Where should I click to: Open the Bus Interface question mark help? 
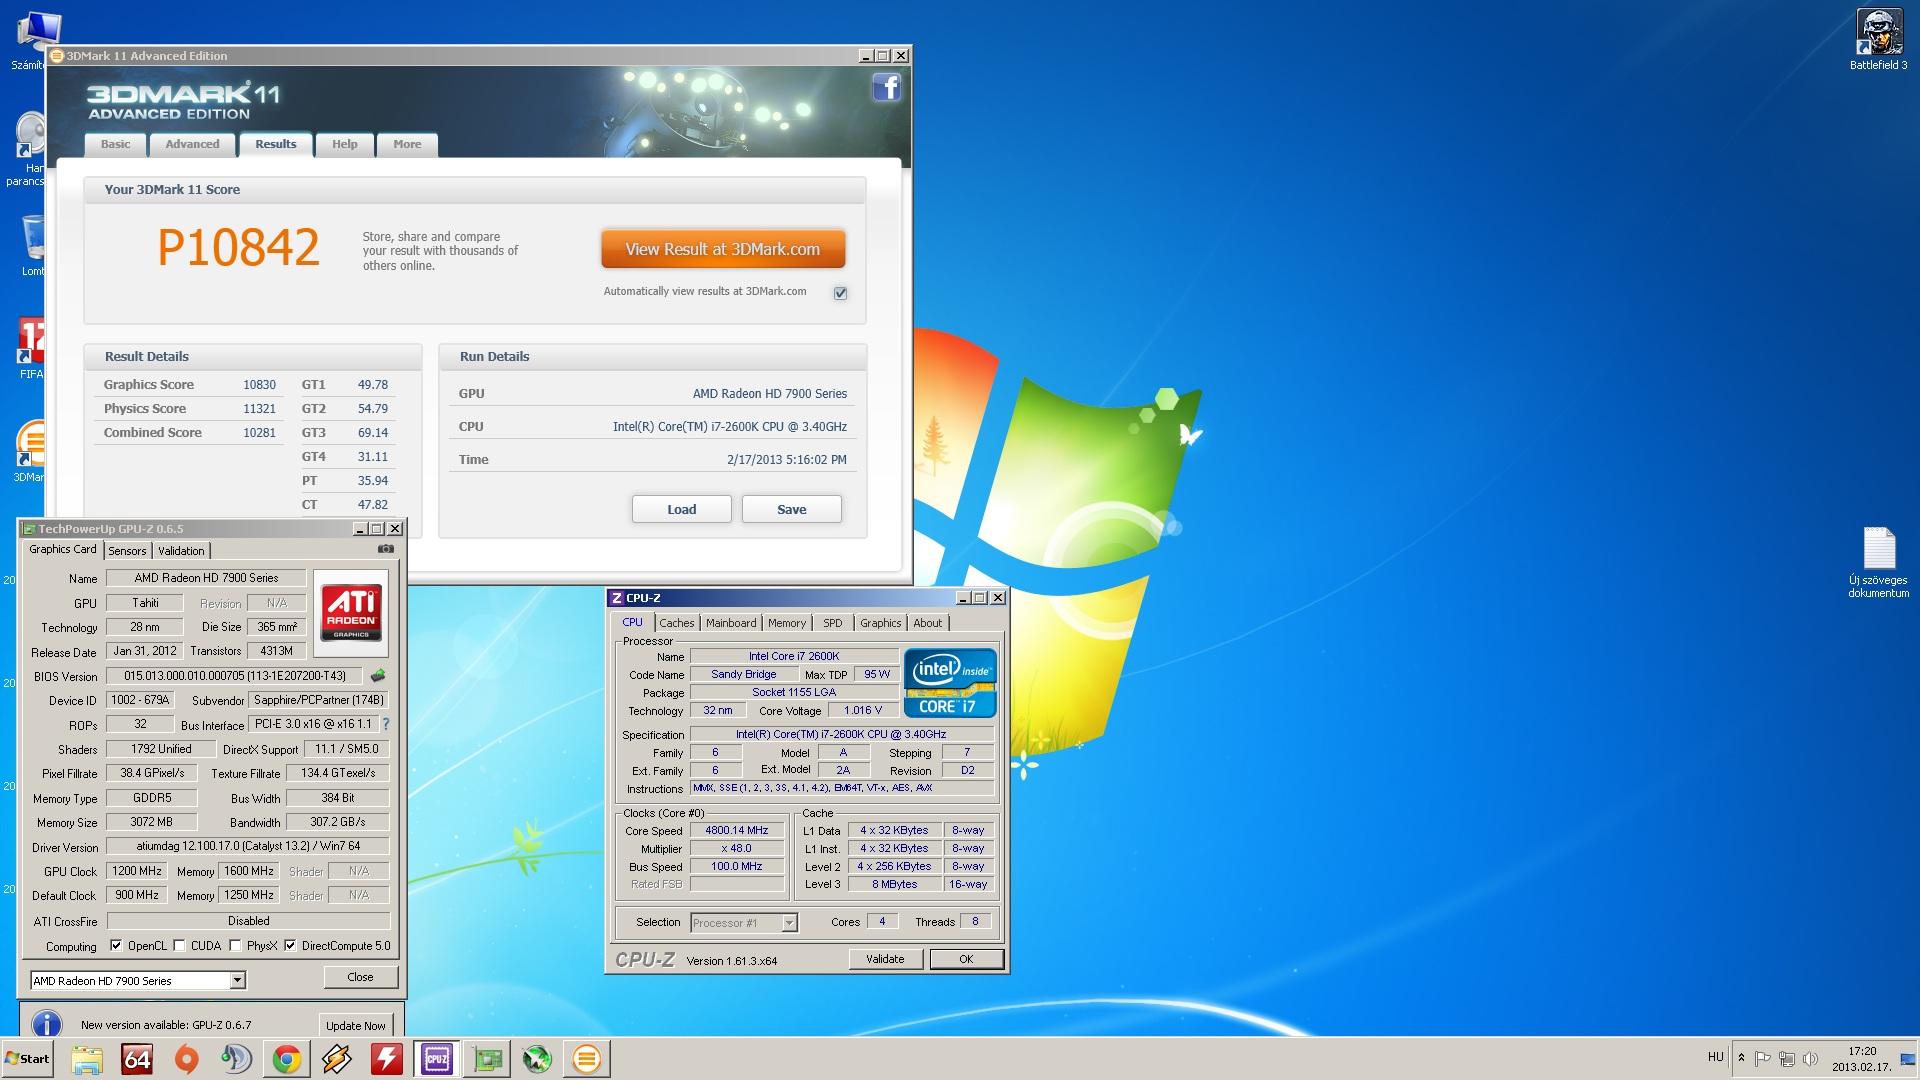pos(386,724)
